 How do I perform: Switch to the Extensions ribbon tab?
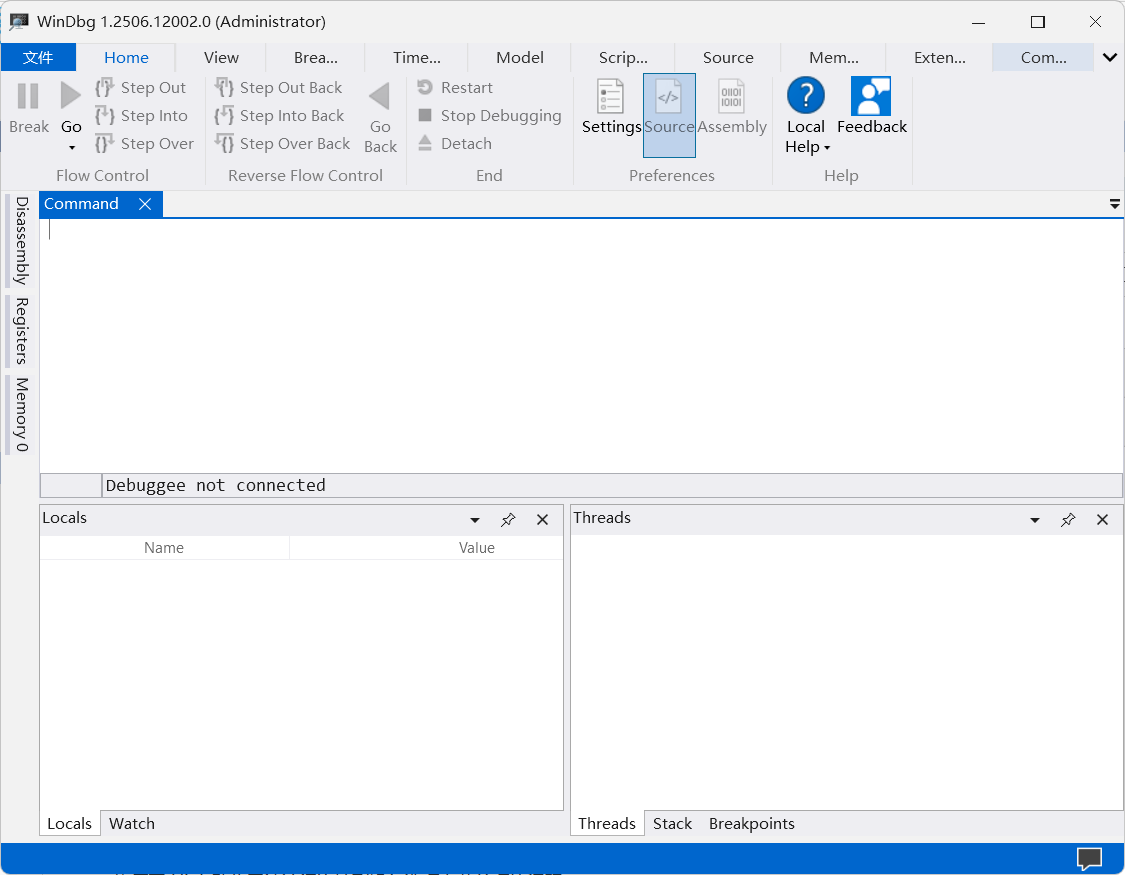point(939,57)
